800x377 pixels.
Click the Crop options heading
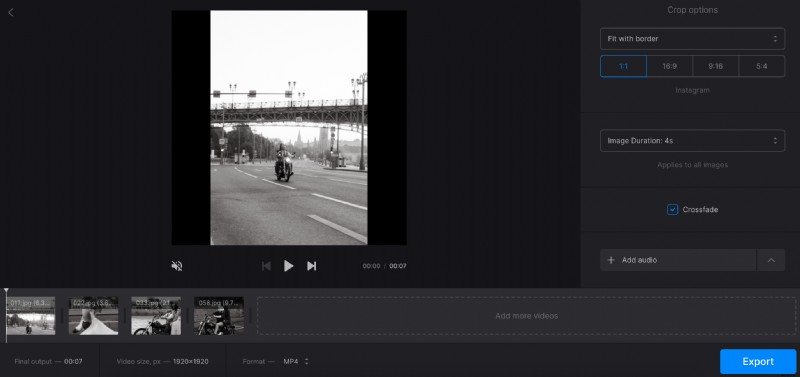(x=692, y=10)
